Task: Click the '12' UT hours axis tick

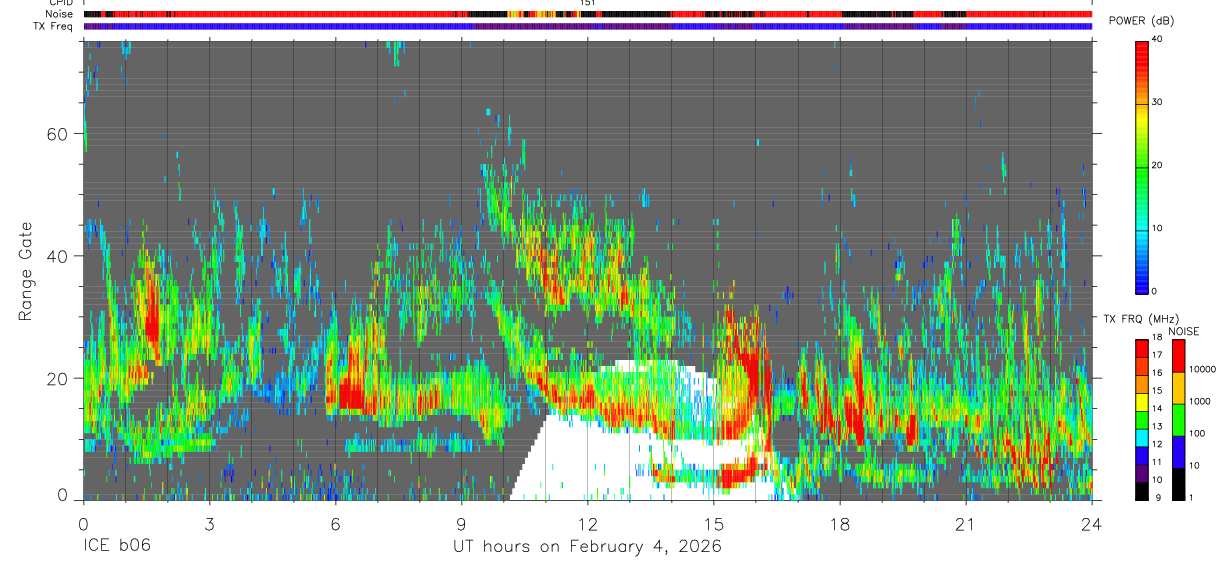Action: (587, 523)
